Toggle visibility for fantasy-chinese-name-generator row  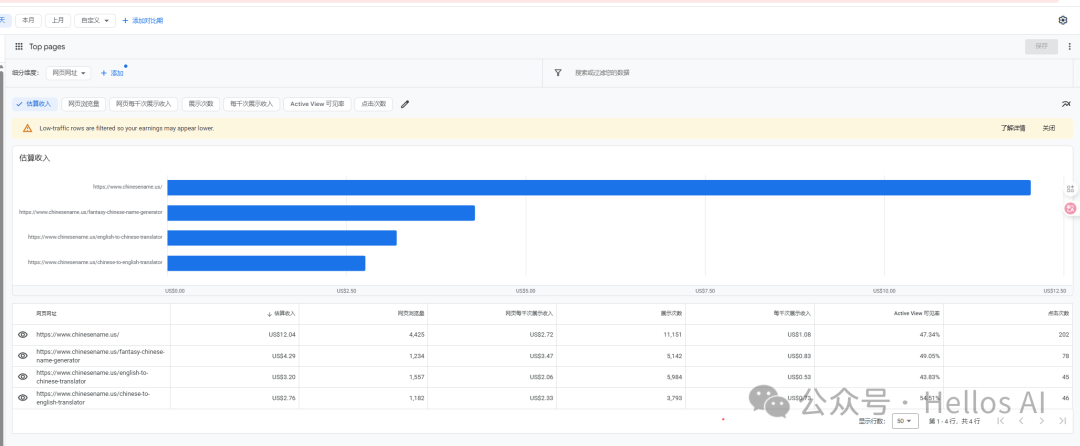point(23,355)
